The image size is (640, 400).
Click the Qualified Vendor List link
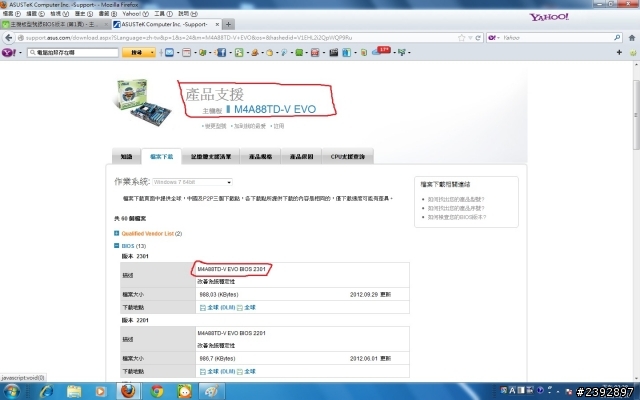click(148, 233)
